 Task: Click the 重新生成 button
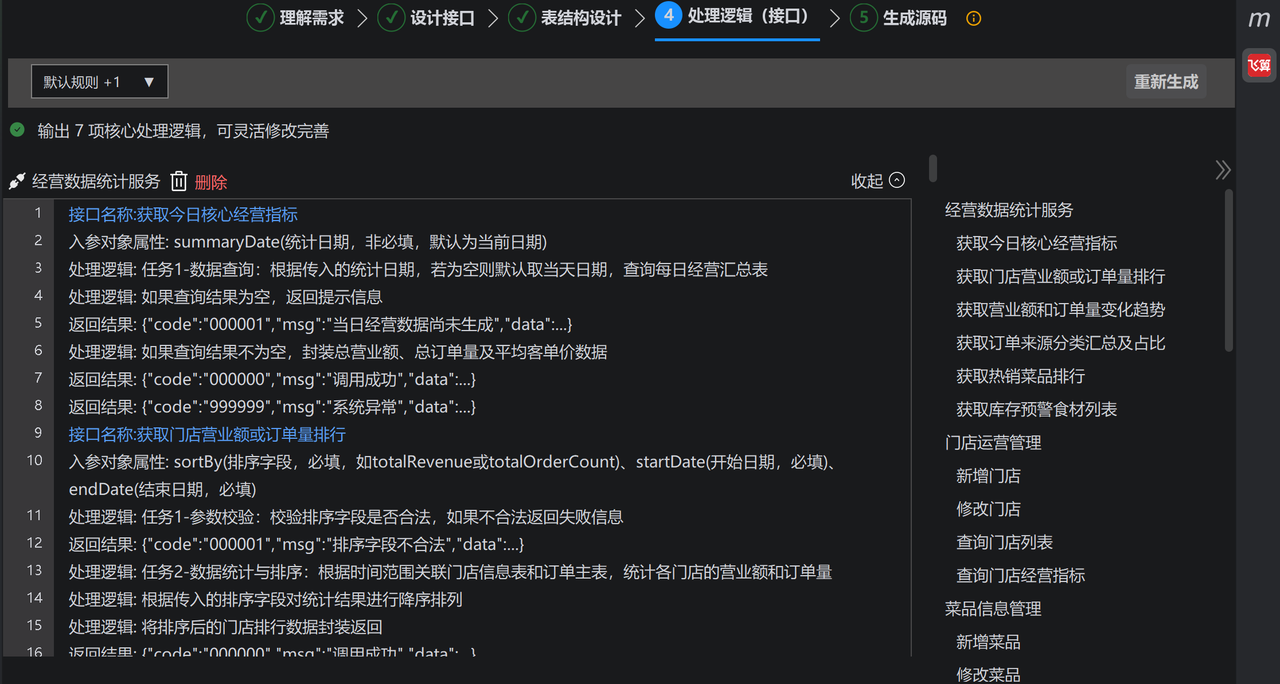click(x=1166, y=82)
